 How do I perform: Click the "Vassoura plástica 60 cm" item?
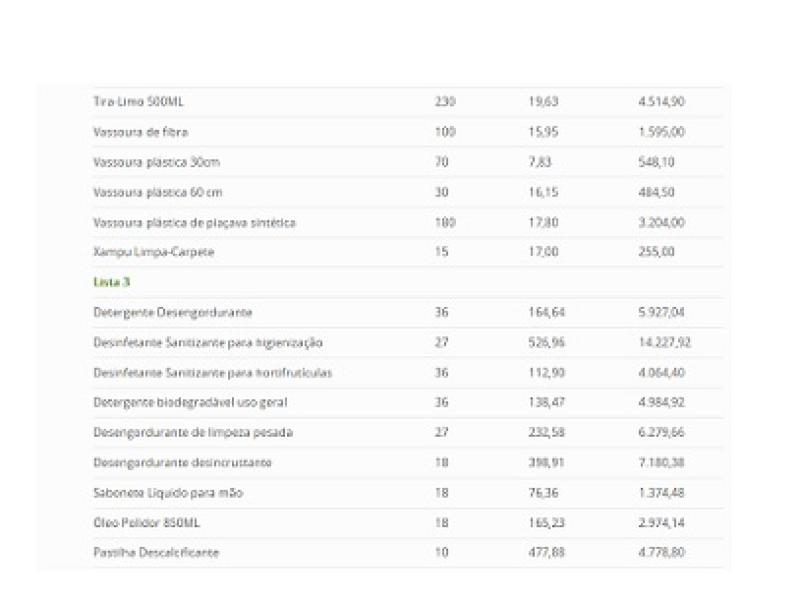[x=158, y=192]
